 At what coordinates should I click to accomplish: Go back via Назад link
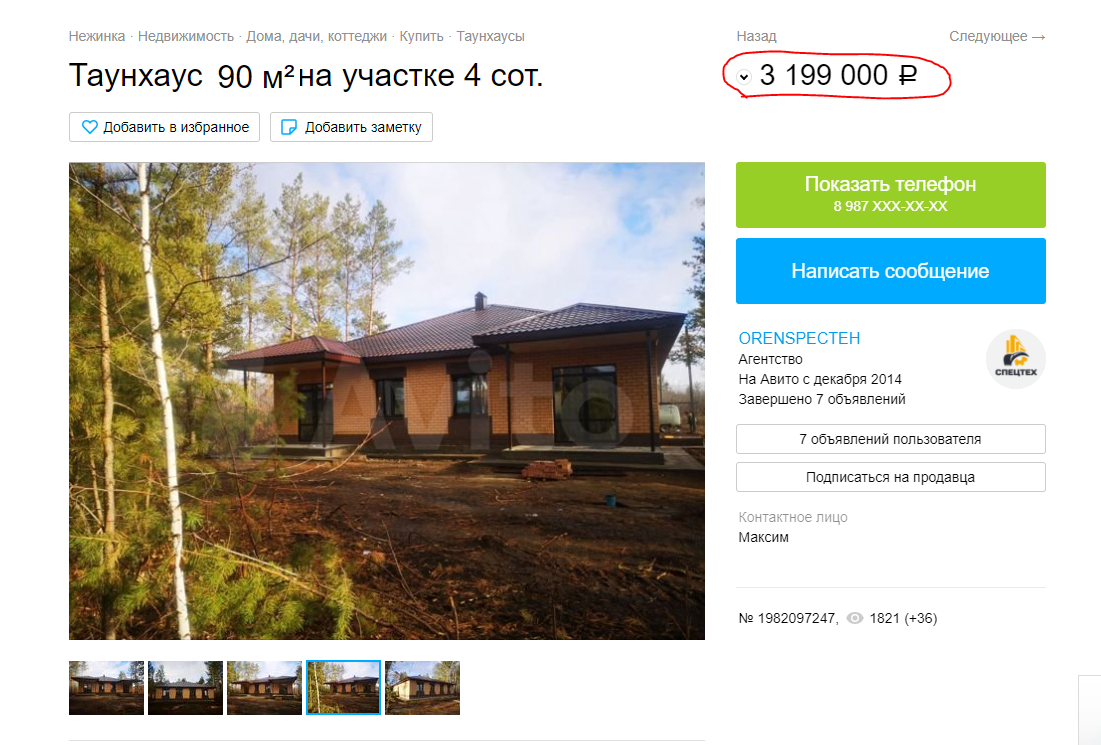pos(756,37)
